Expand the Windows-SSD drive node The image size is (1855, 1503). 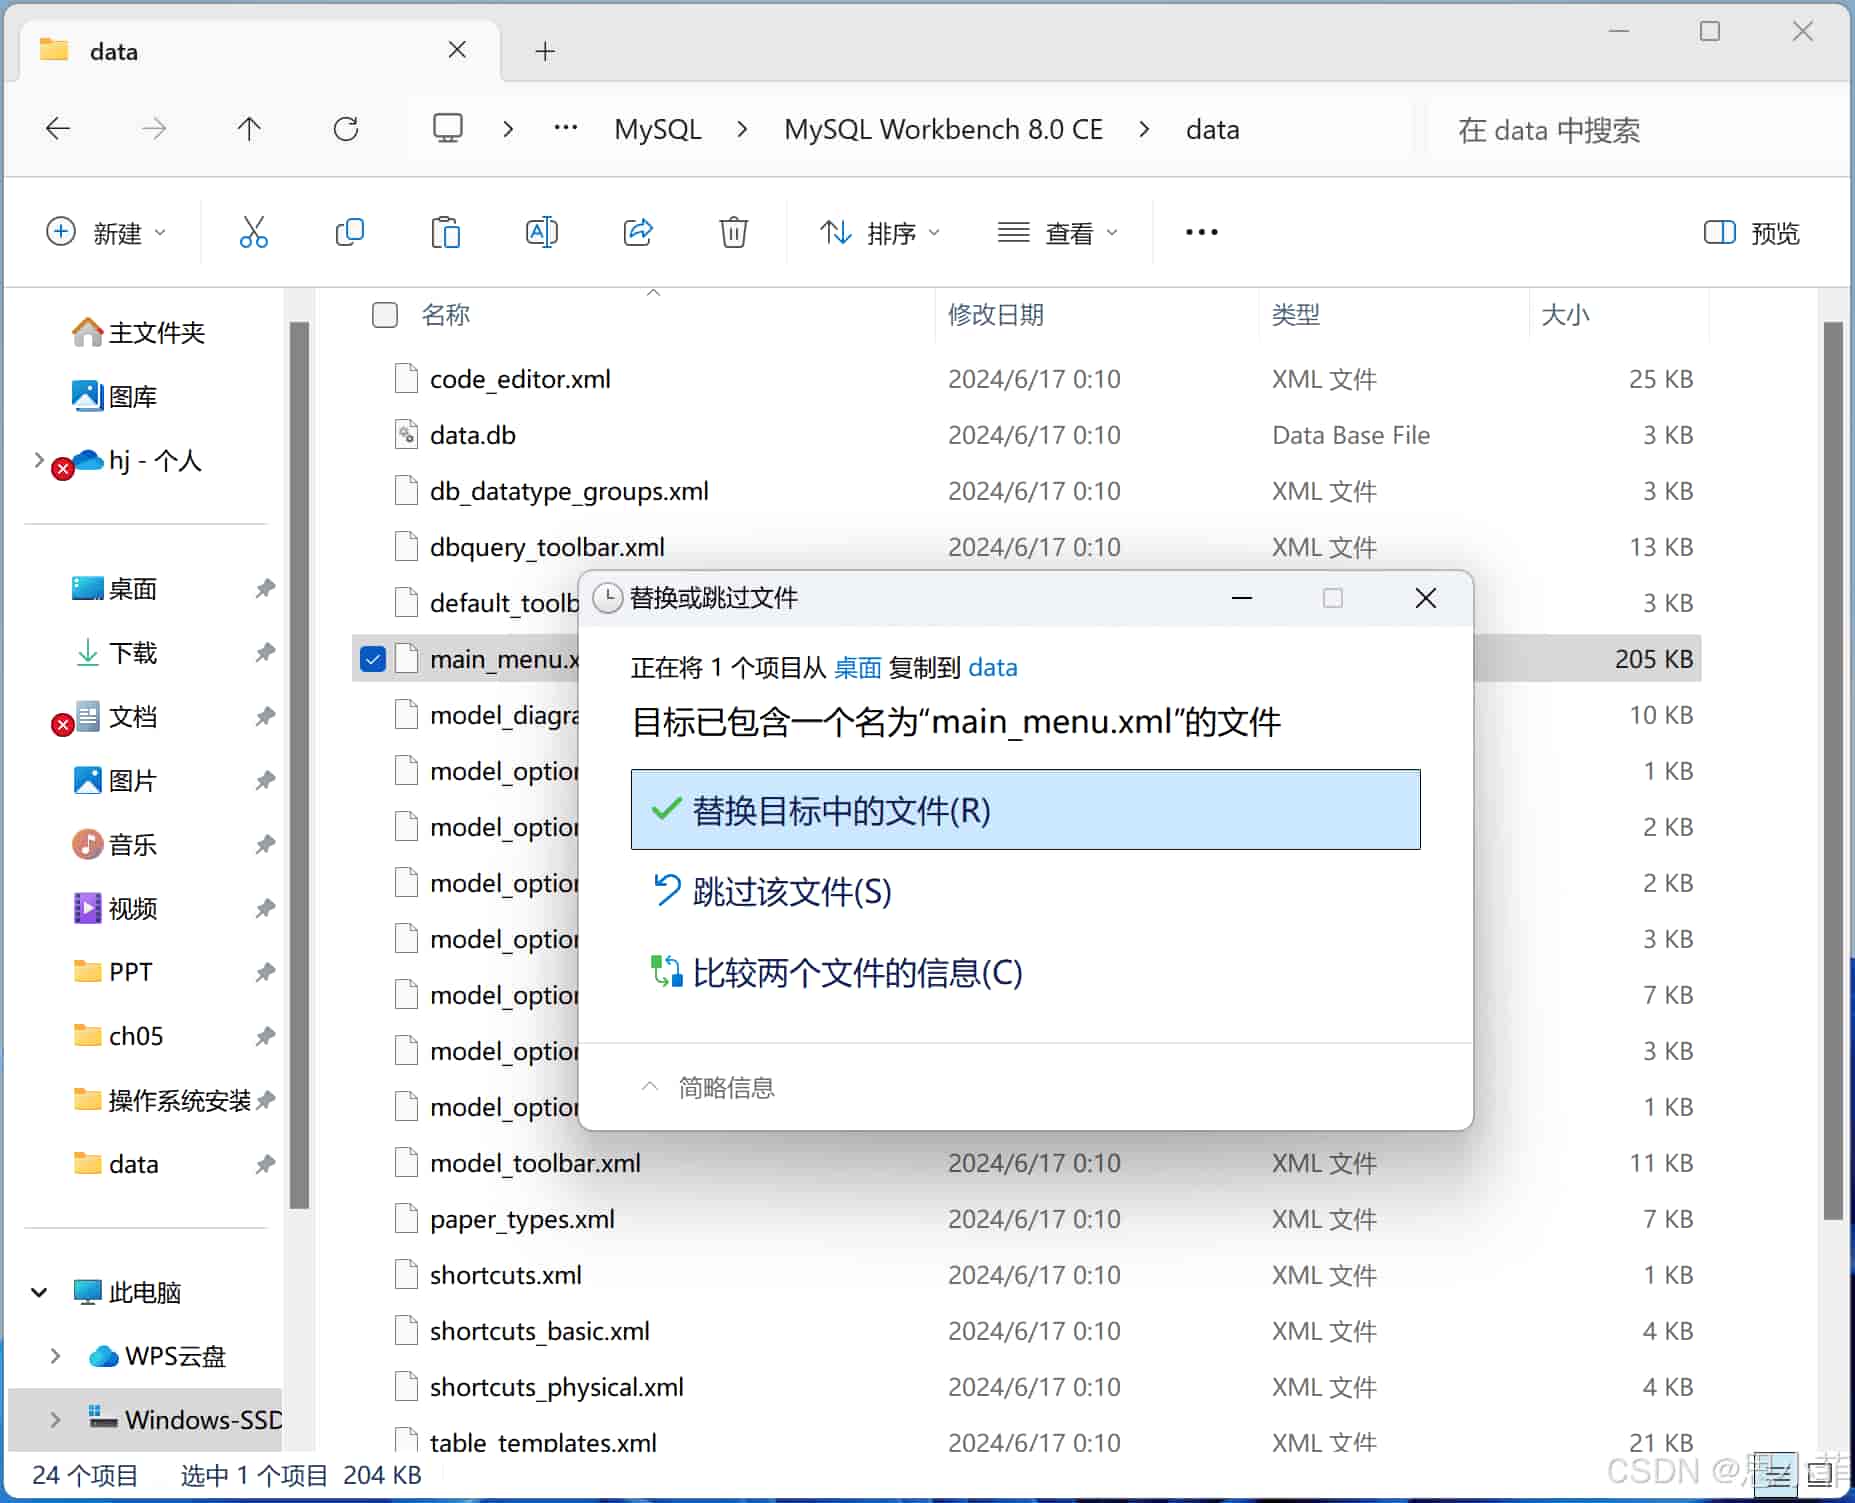[x=55, y=1420]
